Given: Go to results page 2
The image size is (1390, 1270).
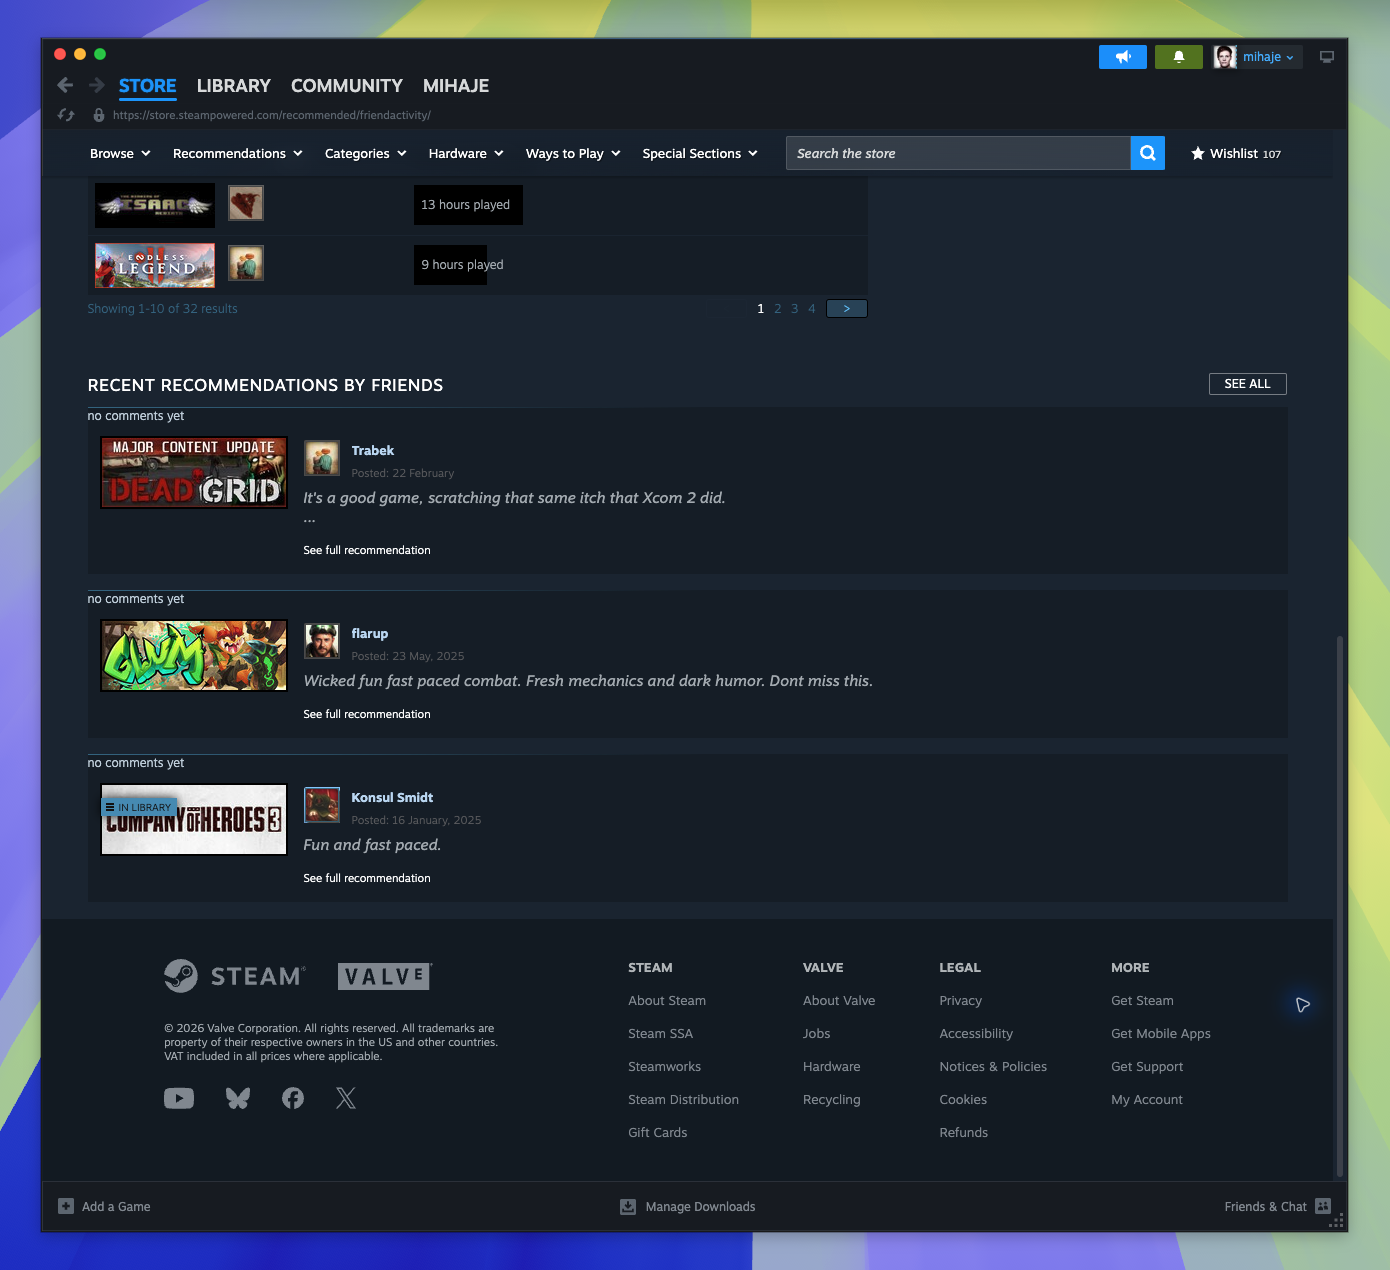Looking at the screenshot, I should click(x=778, y=308).
